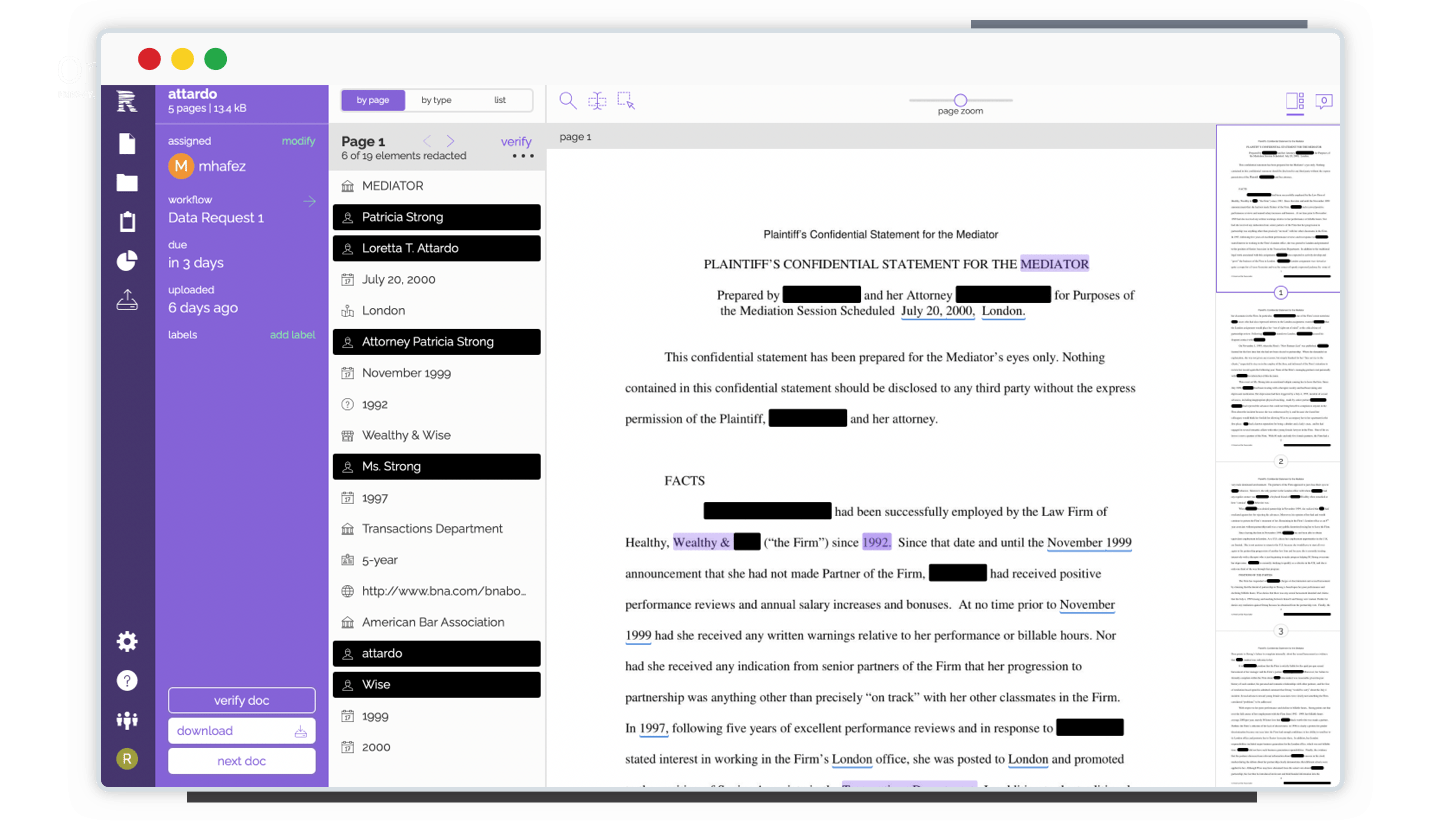Click the app logo at sidebar top
Image resolution: width=1440 pixels, height=823 pixels.
pos(127,101)
